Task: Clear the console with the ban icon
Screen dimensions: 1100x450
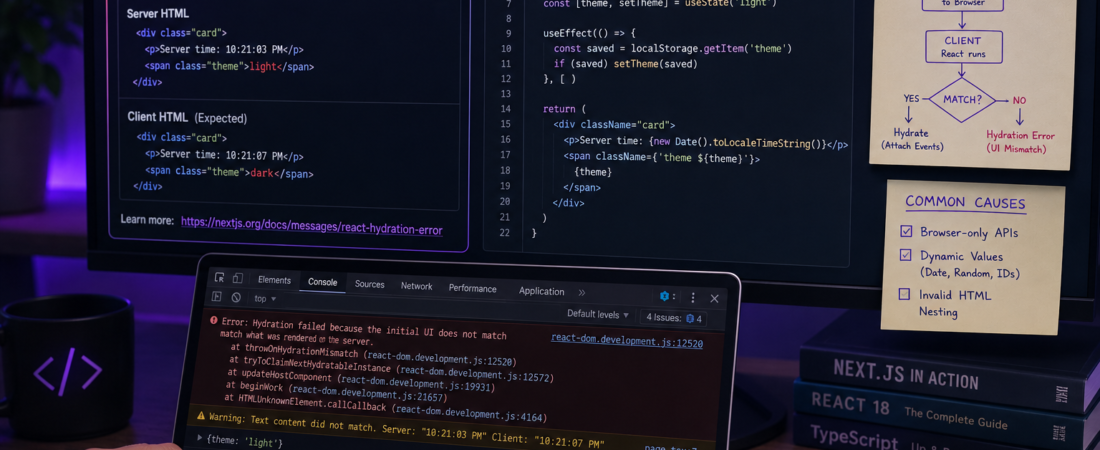Action: [x=236, y=298]
